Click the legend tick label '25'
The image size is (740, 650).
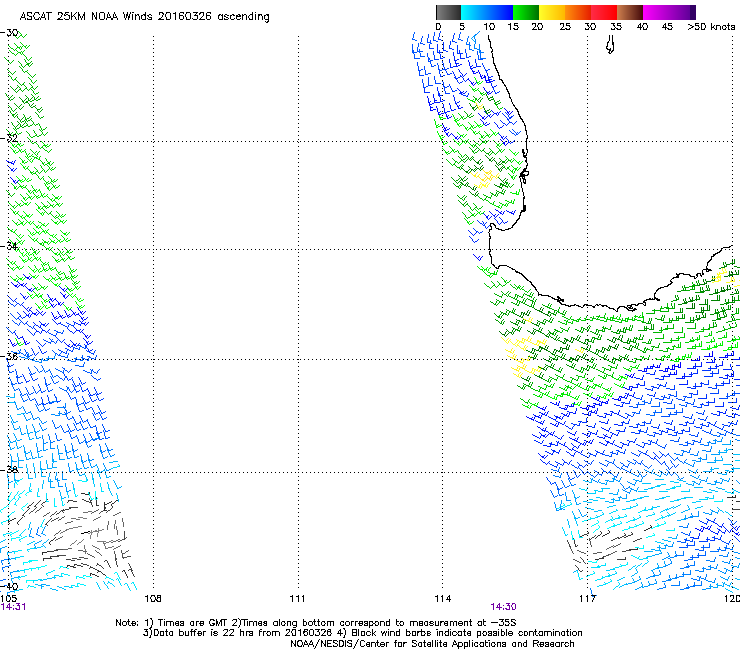pyautogui.click(x=565, y=27)
